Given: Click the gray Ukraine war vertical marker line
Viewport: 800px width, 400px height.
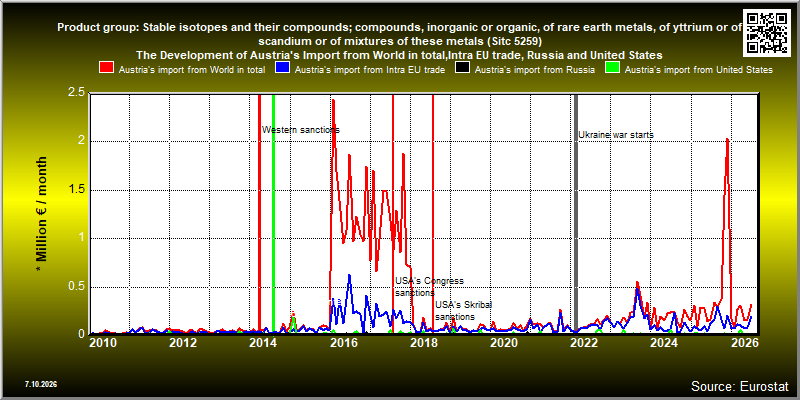Looking at the screenshot, I should pyautogui.click(x=576, y=214).
